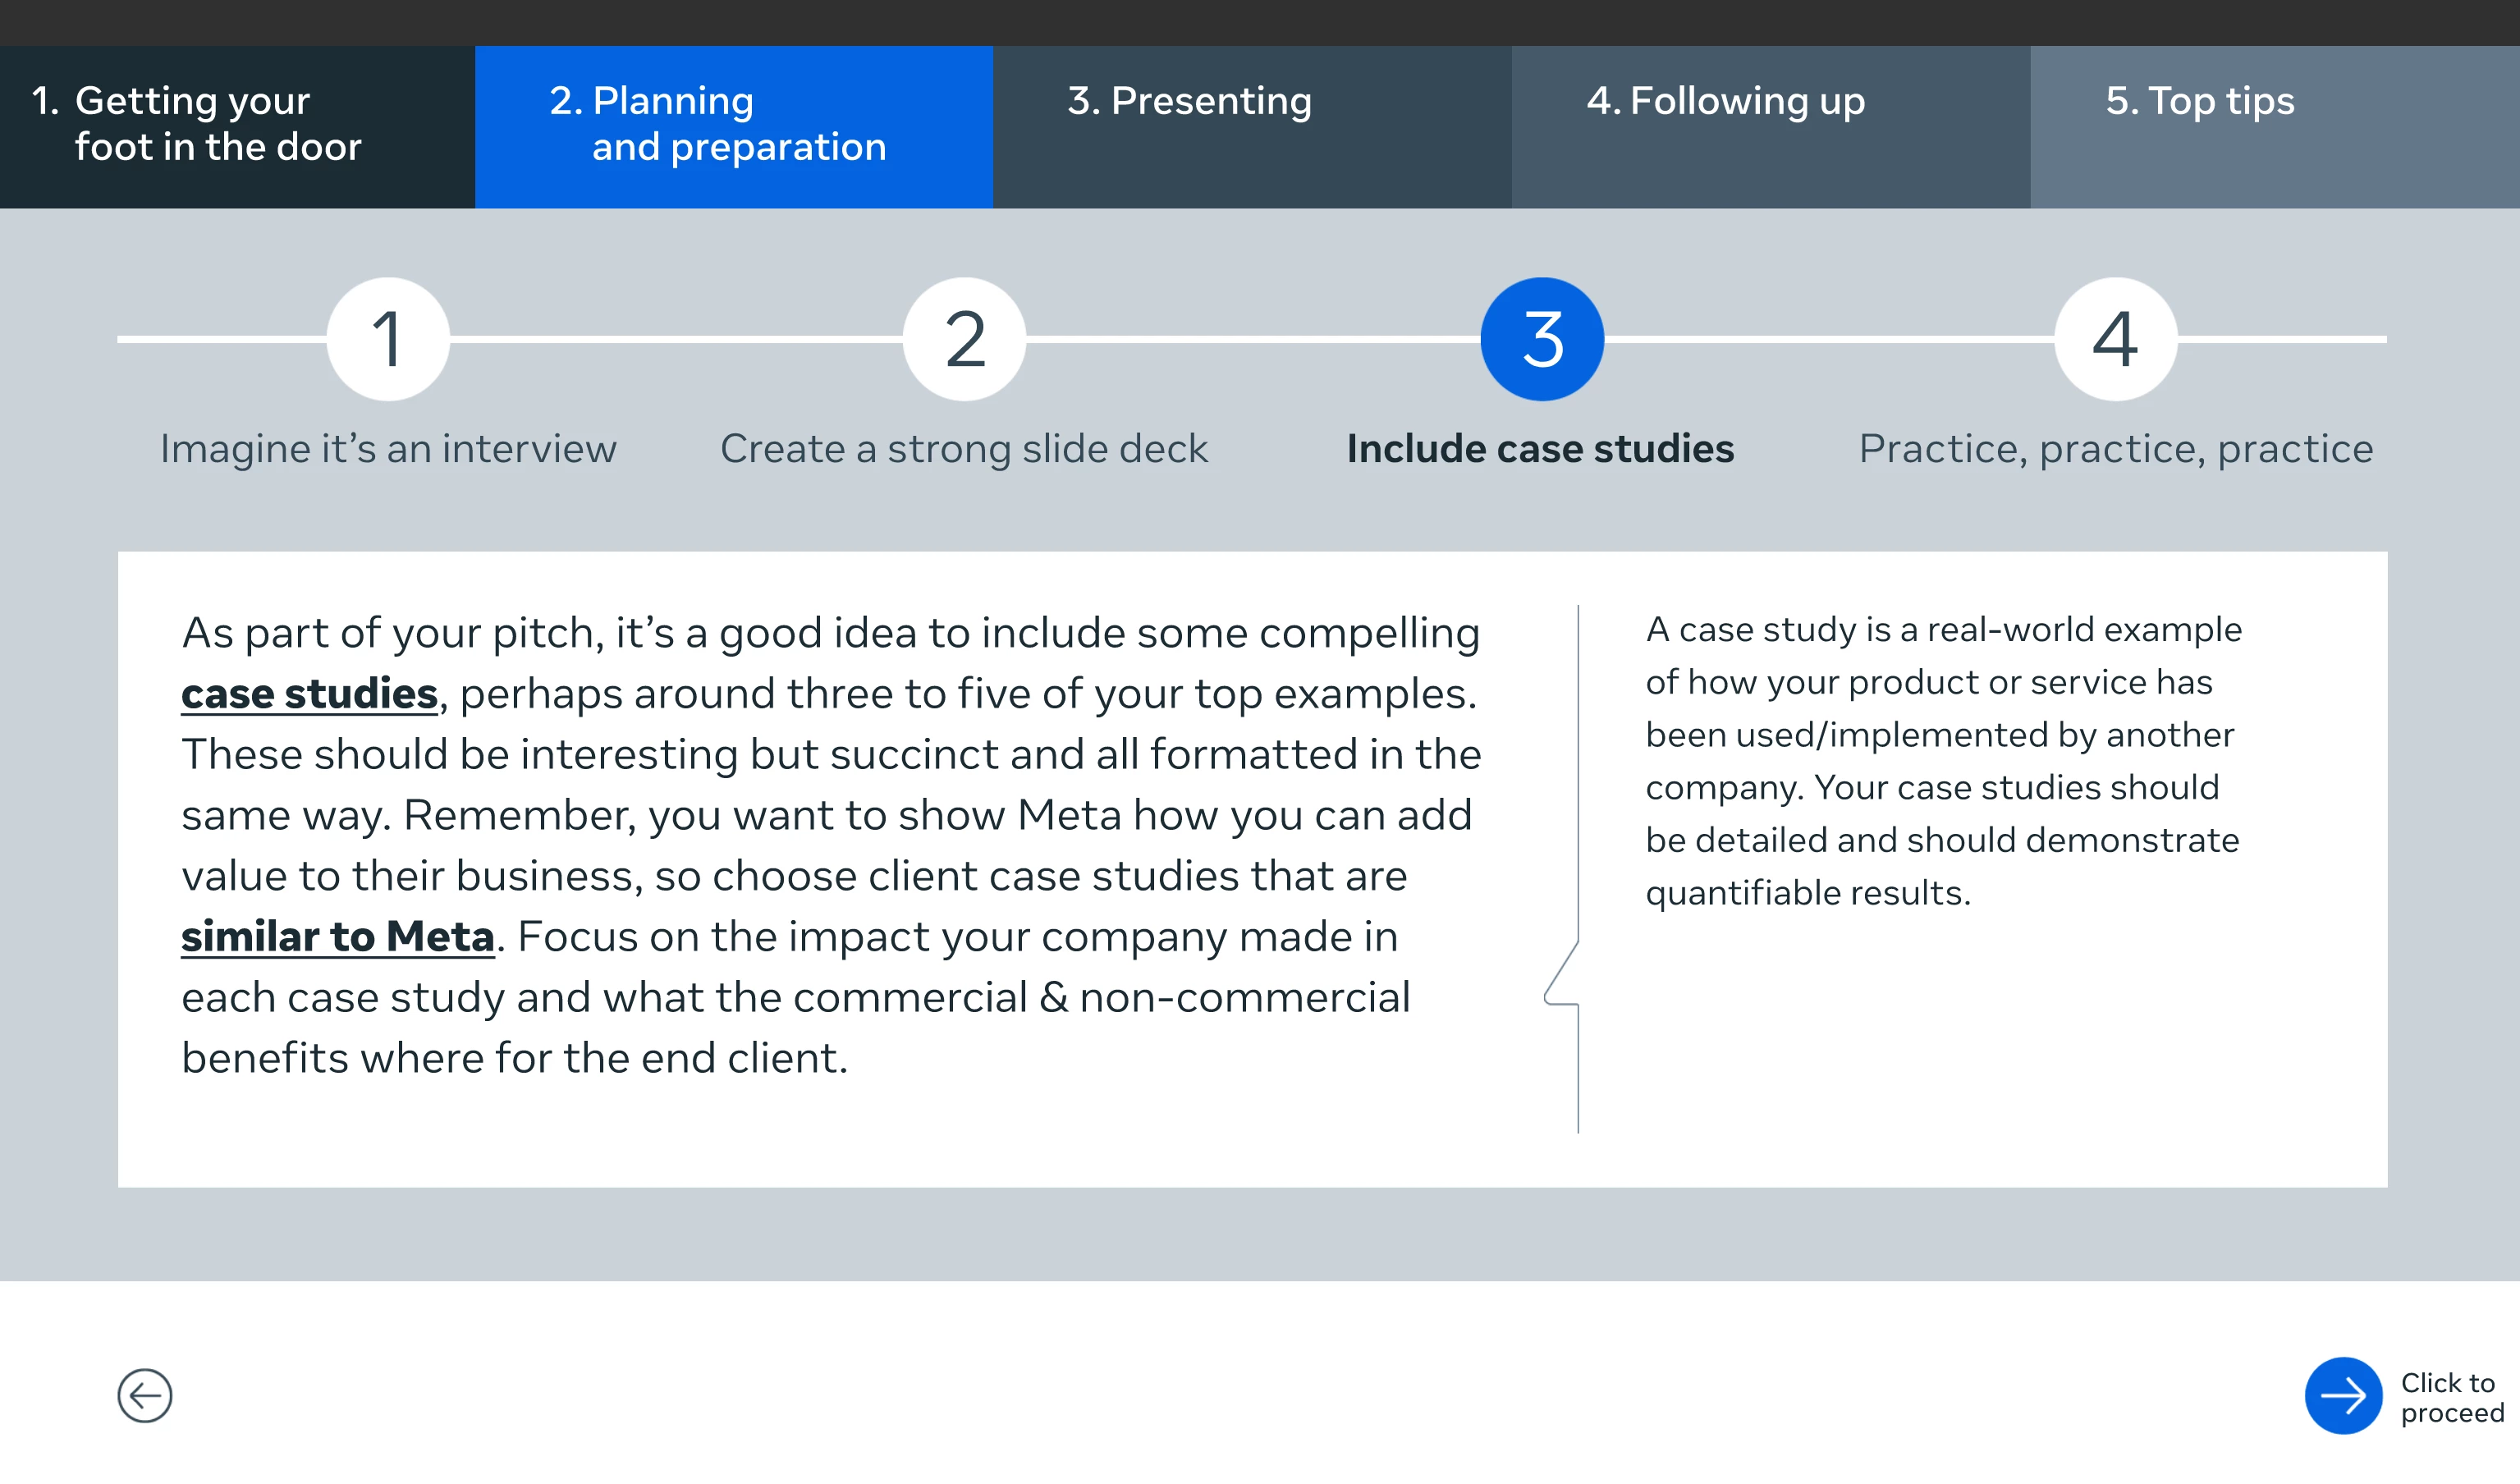Jump to step 4 circle
The width and height of the screenshot is (2520, 1484).
[x=2115, y=339]
